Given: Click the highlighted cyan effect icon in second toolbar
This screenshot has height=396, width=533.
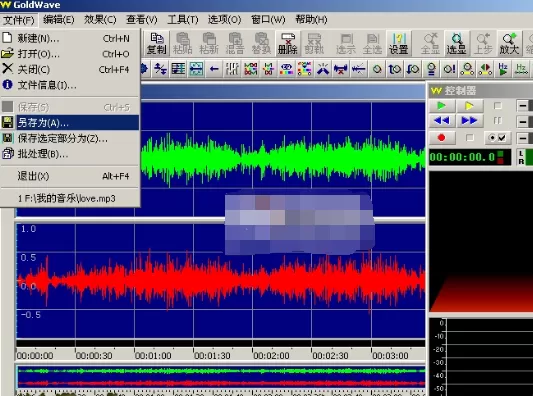Looking at the screenshot, I should [x=196, y=69].
